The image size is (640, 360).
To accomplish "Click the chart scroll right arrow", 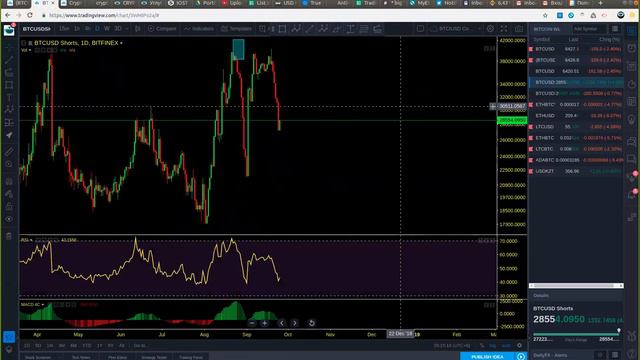I will coord(295,323).
